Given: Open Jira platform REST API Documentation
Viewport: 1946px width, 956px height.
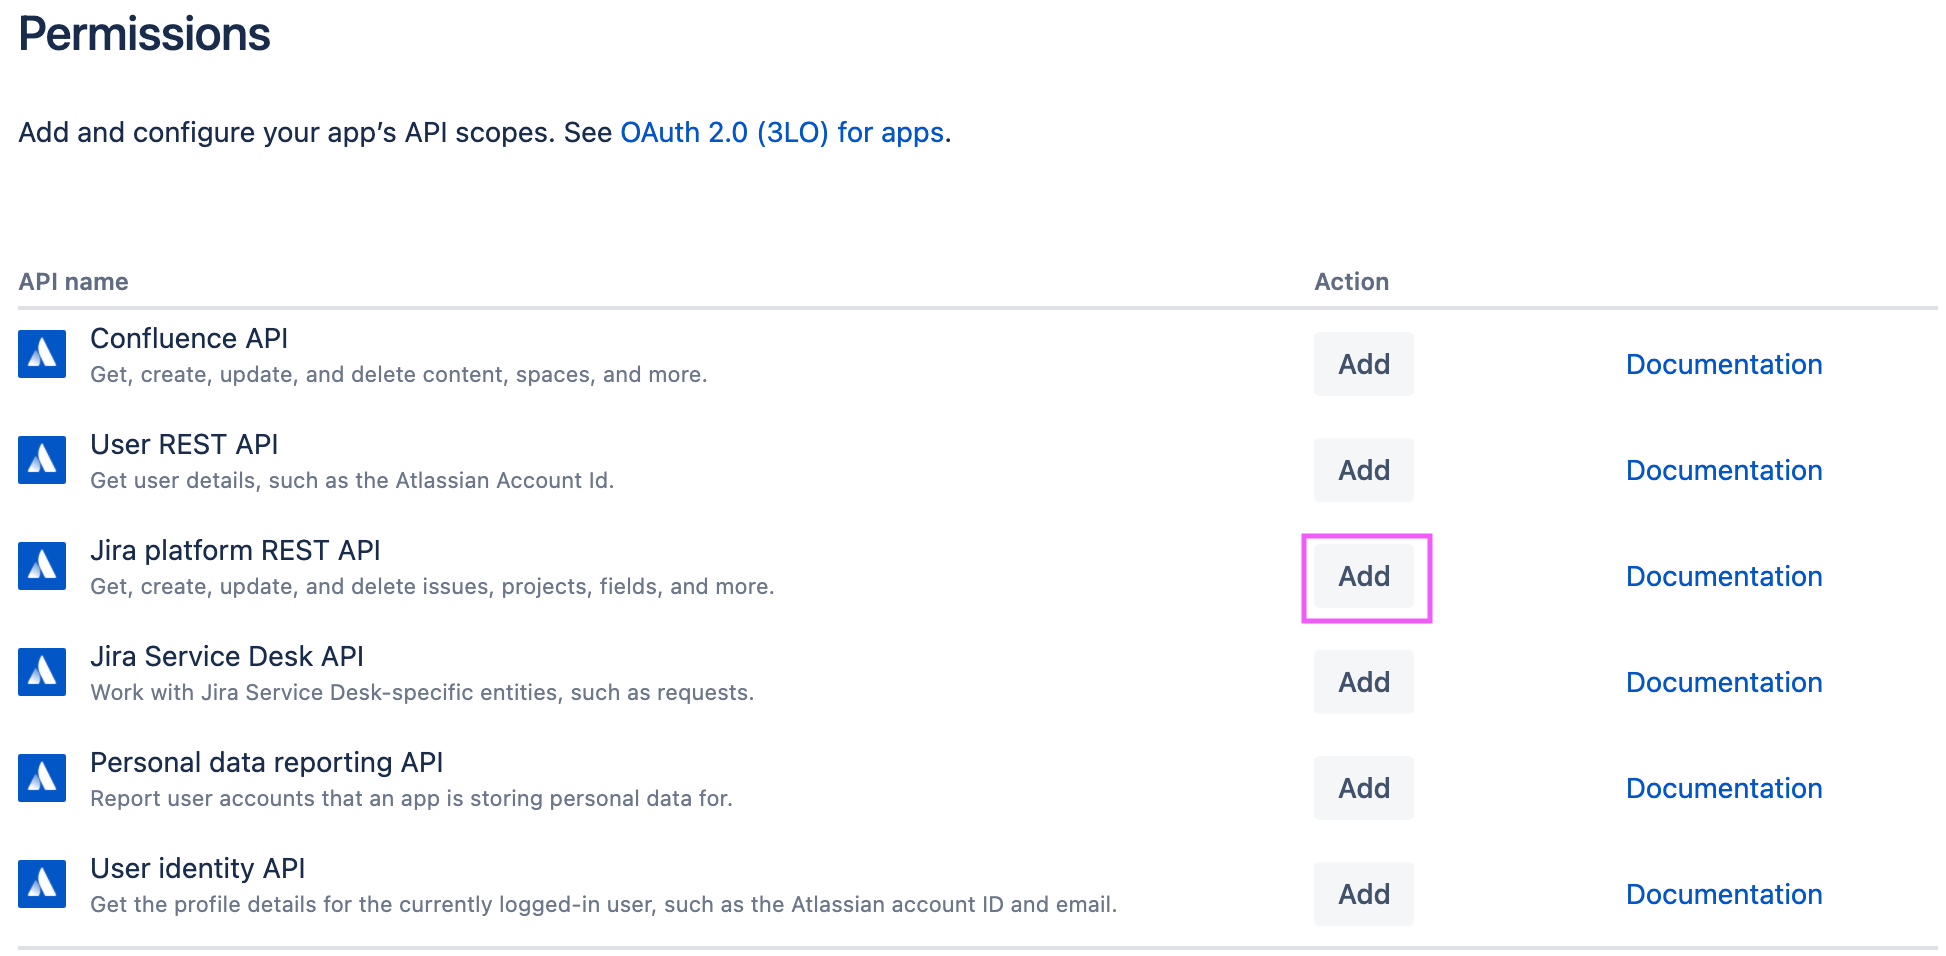Looking at the screenshot, I should pyautogui.click(x=1723, y=576).
